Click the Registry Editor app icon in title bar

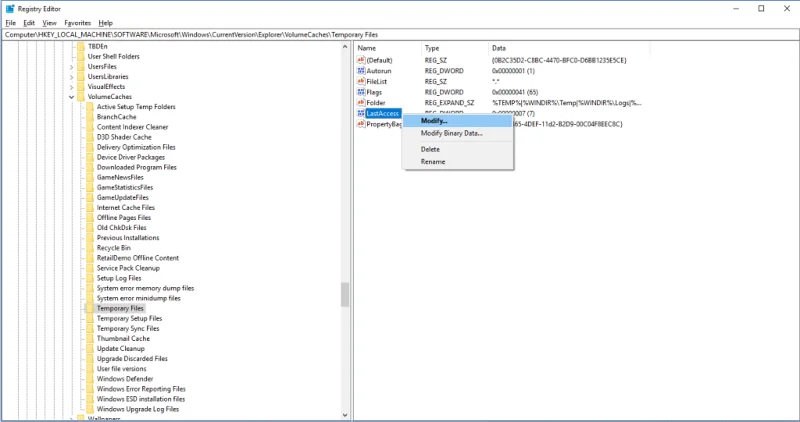pos(10,8)
